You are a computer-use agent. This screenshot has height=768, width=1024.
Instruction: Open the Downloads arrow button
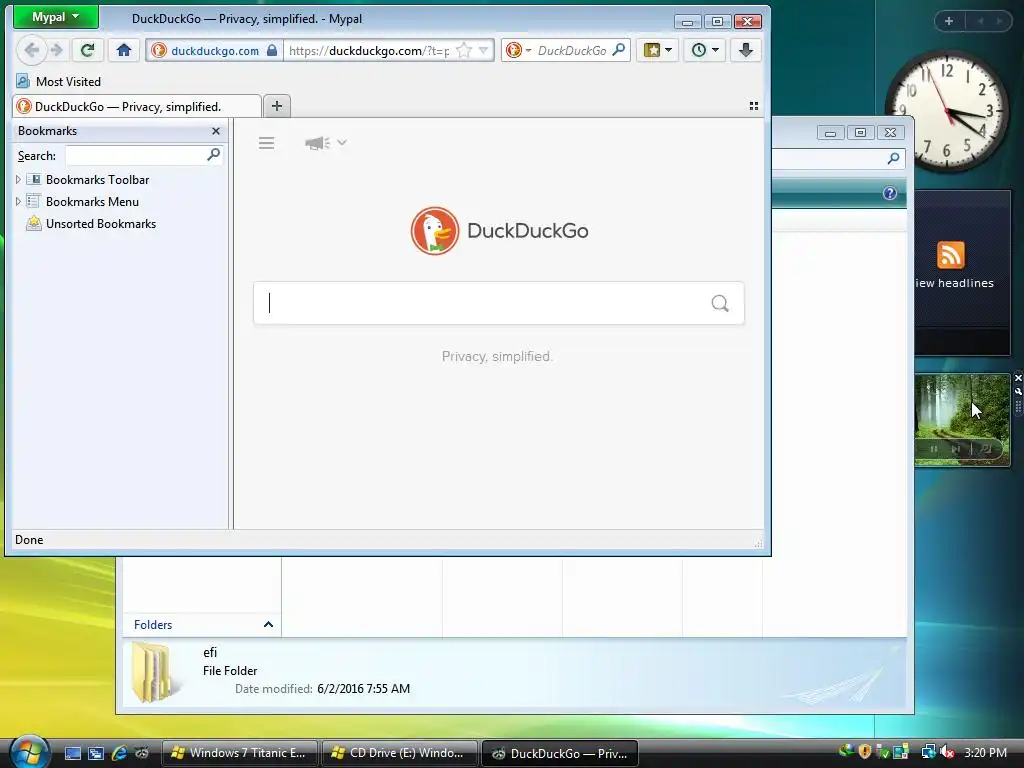click(746, 50)
